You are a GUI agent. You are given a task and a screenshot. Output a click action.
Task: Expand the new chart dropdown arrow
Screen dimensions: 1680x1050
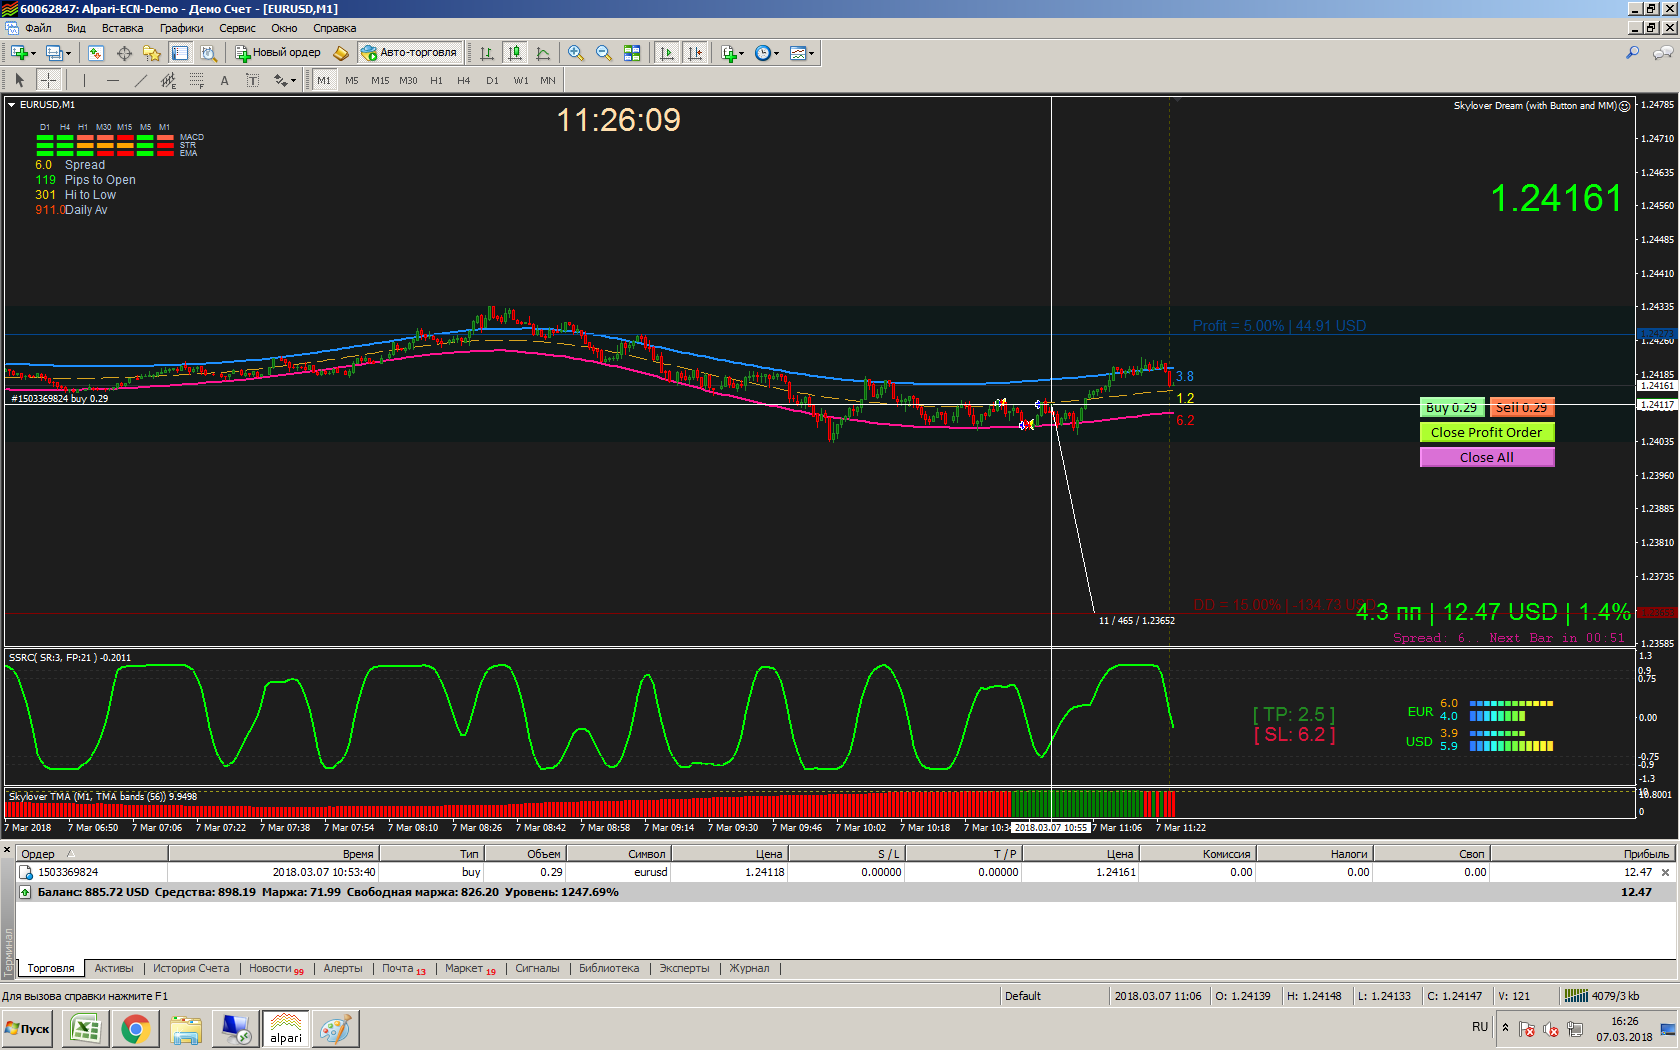[x=34, y=53]
